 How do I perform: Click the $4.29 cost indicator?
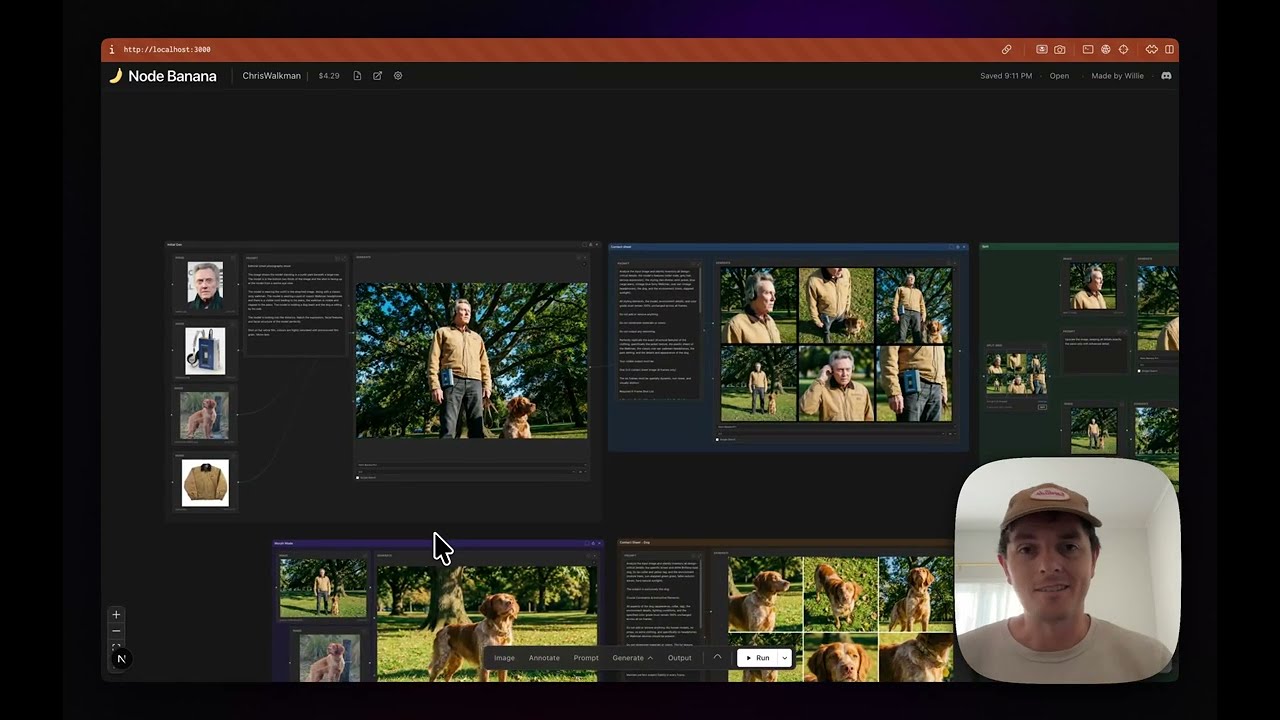[329, 76]
